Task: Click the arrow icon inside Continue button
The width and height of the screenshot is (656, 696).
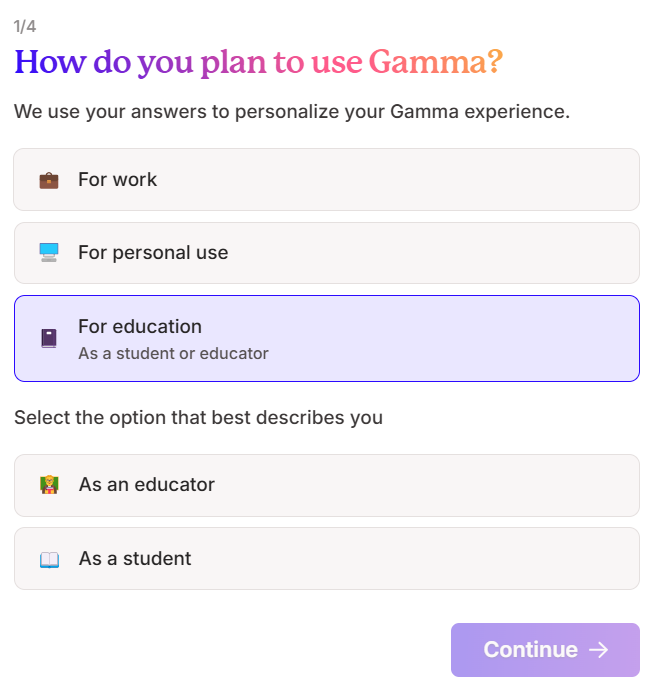Action: click(599, 650)
